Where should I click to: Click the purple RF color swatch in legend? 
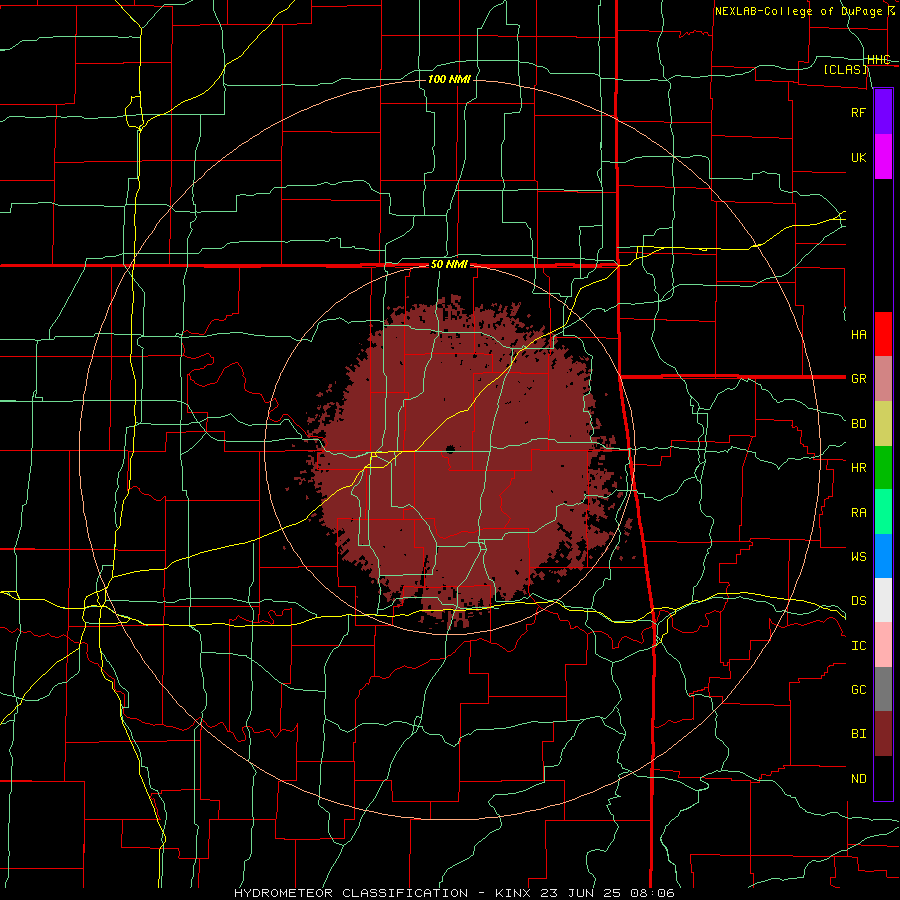[x=883, y=112]
